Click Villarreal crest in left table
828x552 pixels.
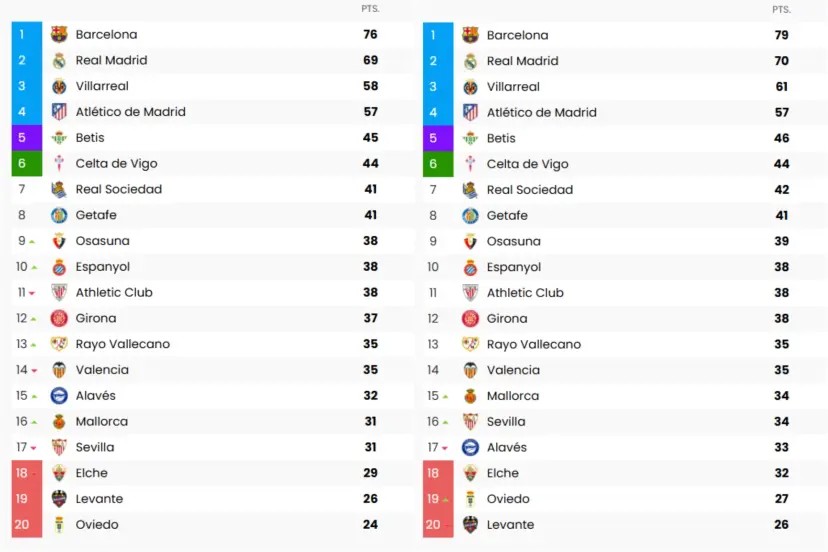pos(59,86)
